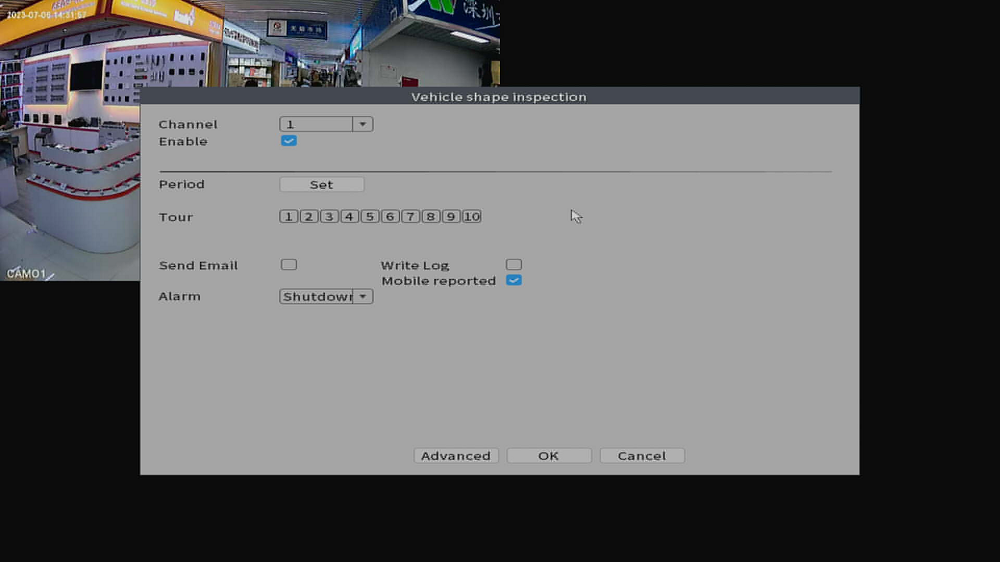Viewport: 1000px width, 562px height.
Task: Enable the Send Email checkbox
Action: click(289, 265)
